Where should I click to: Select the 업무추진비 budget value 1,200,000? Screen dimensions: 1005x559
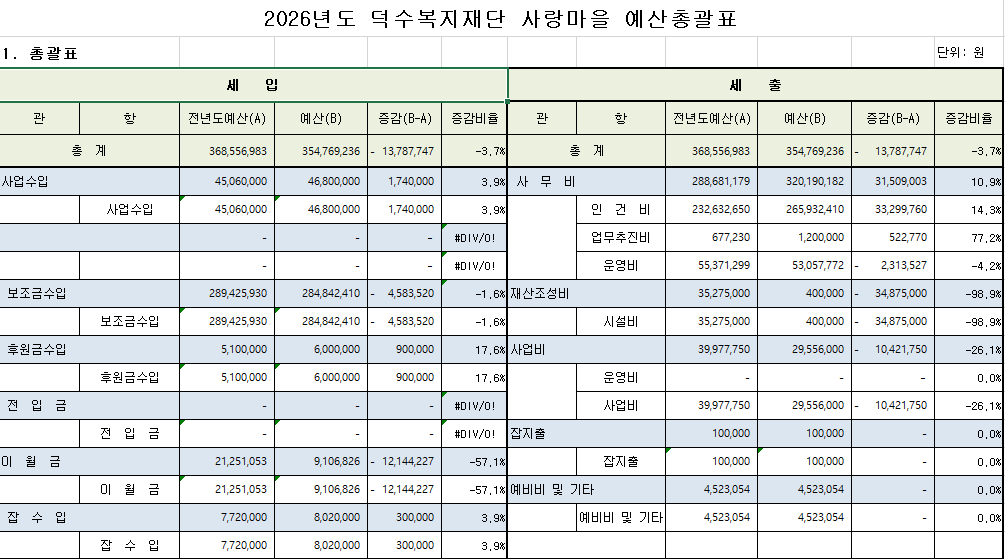(x=804, y=238)
